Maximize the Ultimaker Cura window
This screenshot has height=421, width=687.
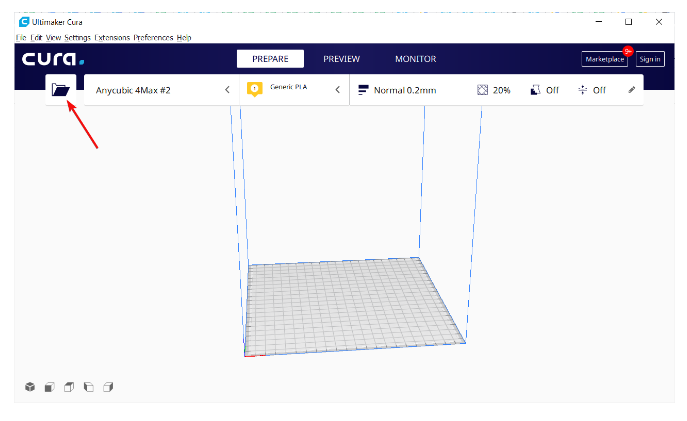[628, 21]
